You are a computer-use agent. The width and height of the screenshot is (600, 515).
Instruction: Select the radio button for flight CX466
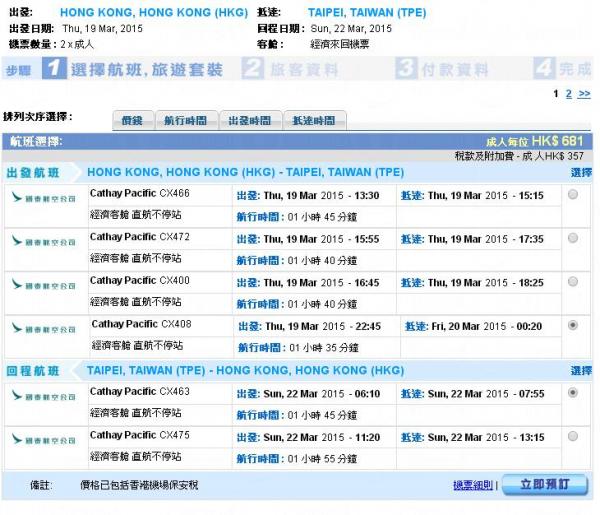(x=572, y=196)
